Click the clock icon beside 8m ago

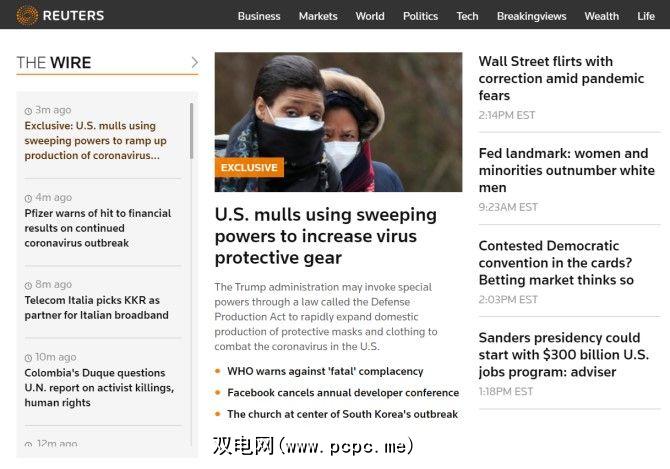pyautogui.click(x=28, y=285)
